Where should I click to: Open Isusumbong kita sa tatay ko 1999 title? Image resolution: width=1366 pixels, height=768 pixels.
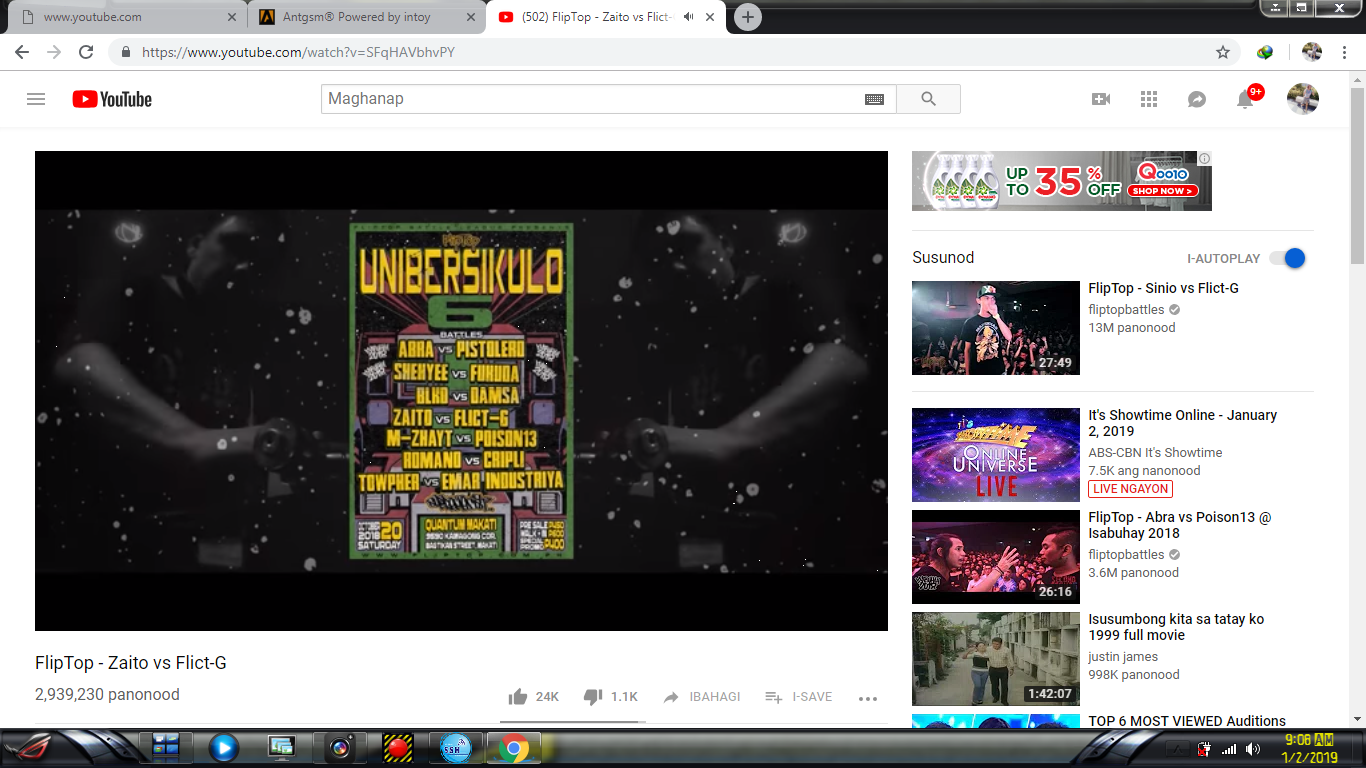(x=1176, y=627)
